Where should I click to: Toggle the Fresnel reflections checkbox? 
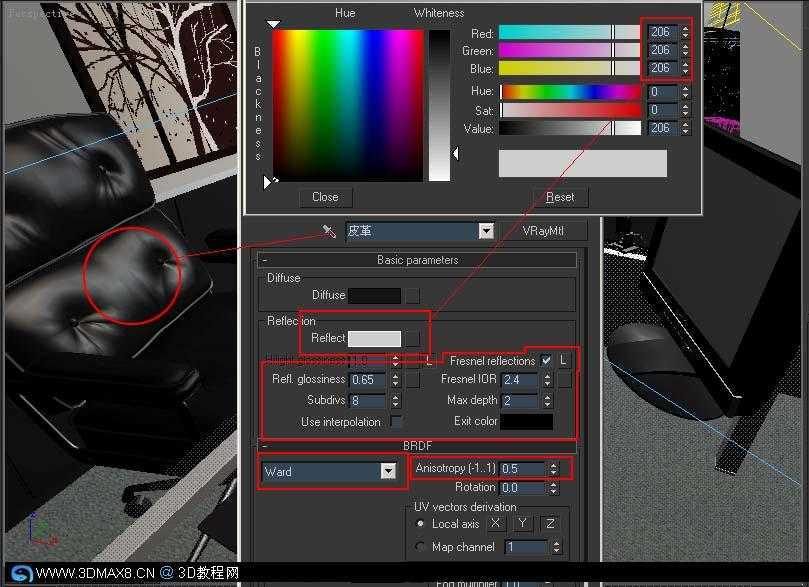click(x=546, y=360)
